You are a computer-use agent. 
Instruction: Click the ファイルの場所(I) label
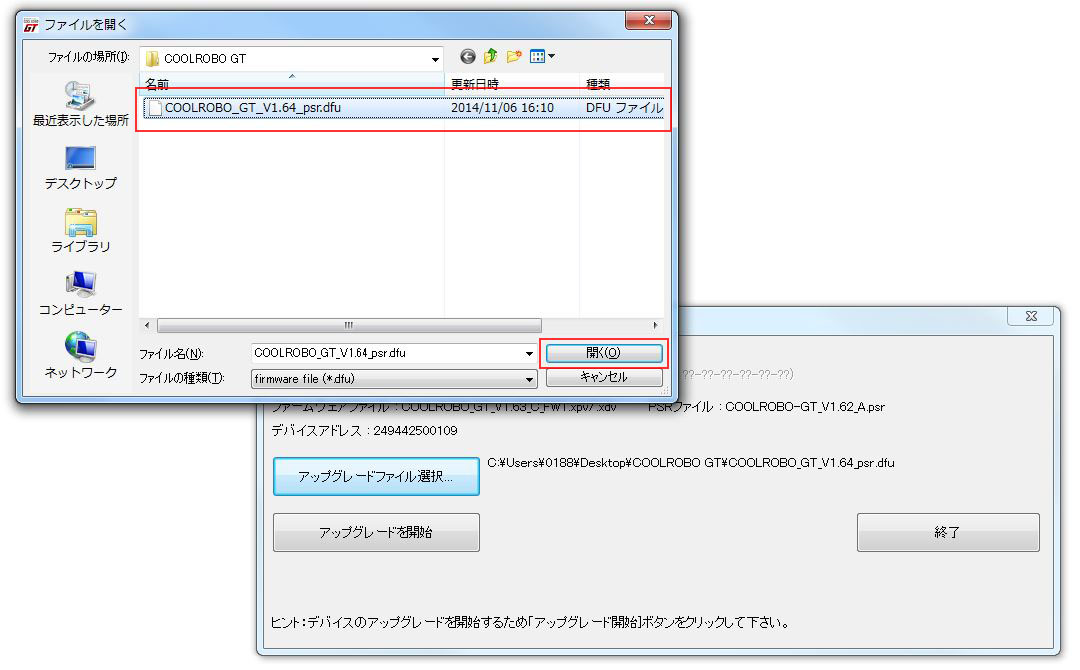pos(88,57)
